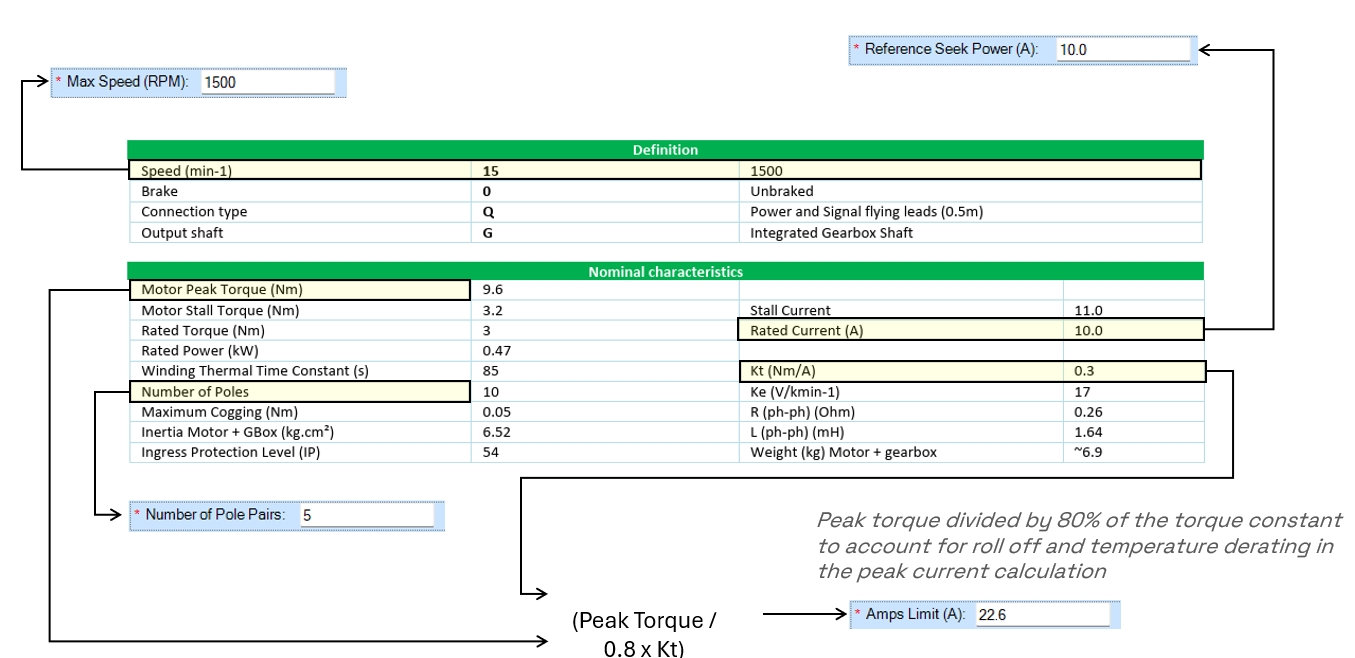Click the 'Amps Limit (A):' field label
Viewport: 1355px width, 658px height.
pos(915,614)
